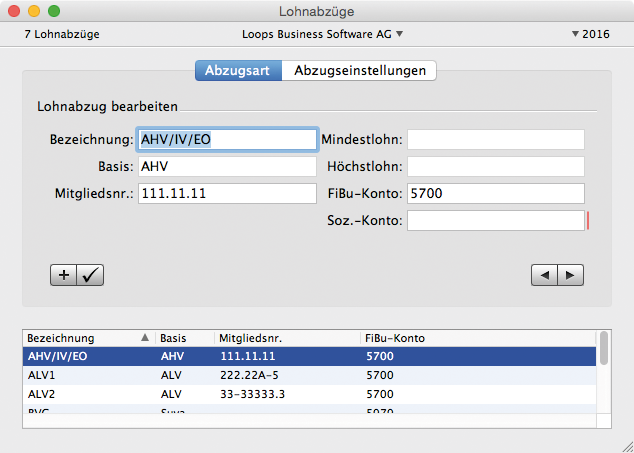The image size is (634, 453).
Task: Go to previous record with left arrow
Action: (x=544, y=275)
